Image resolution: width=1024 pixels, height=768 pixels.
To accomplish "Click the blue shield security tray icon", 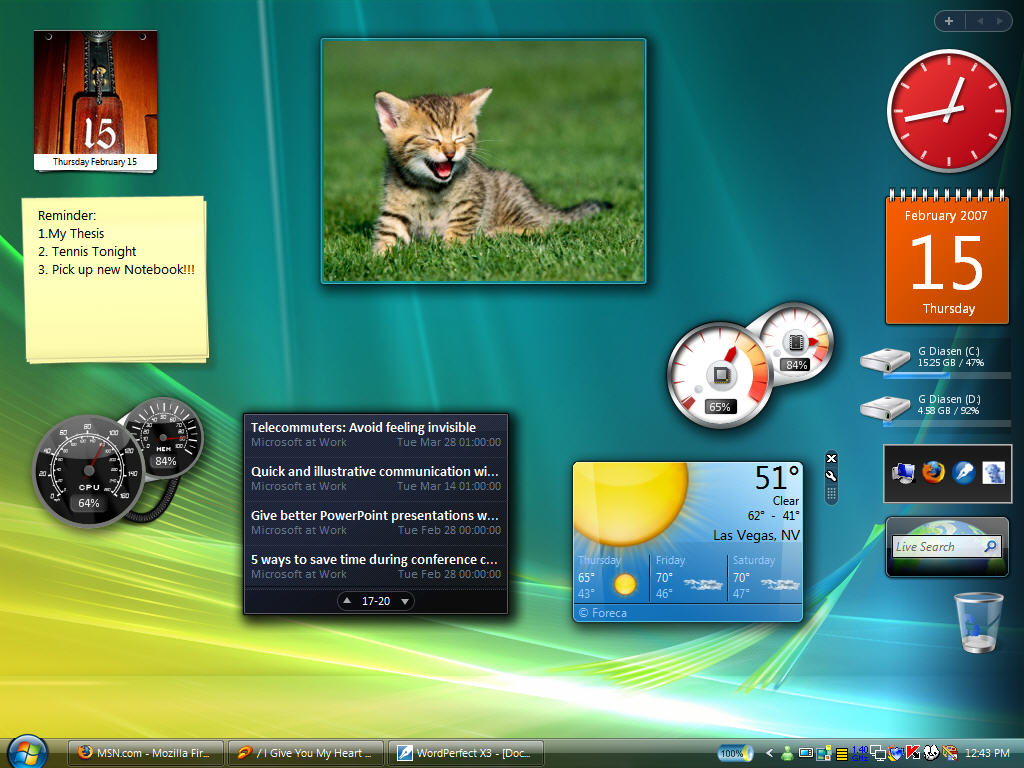I will pos(895,753).
